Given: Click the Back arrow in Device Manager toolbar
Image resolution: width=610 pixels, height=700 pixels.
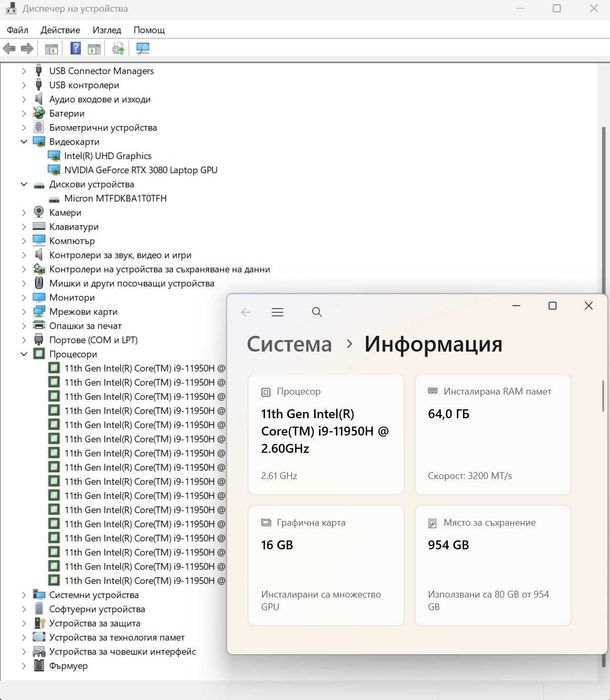Looking at the screenshot, I should [9, 48].
